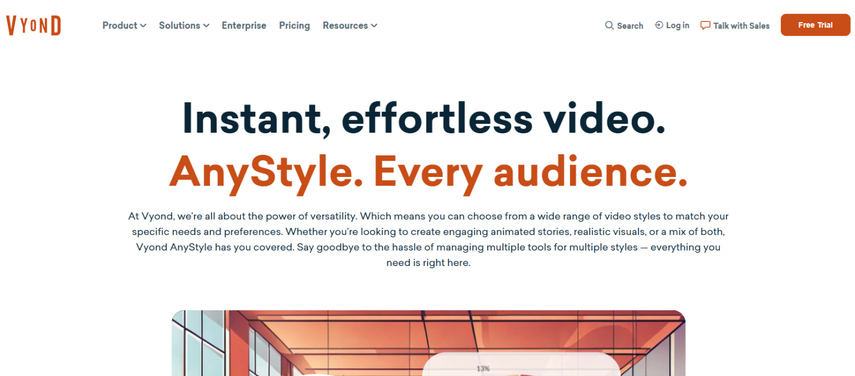Go to the Enterprise page
855x376 pixels.
(244, 26)
